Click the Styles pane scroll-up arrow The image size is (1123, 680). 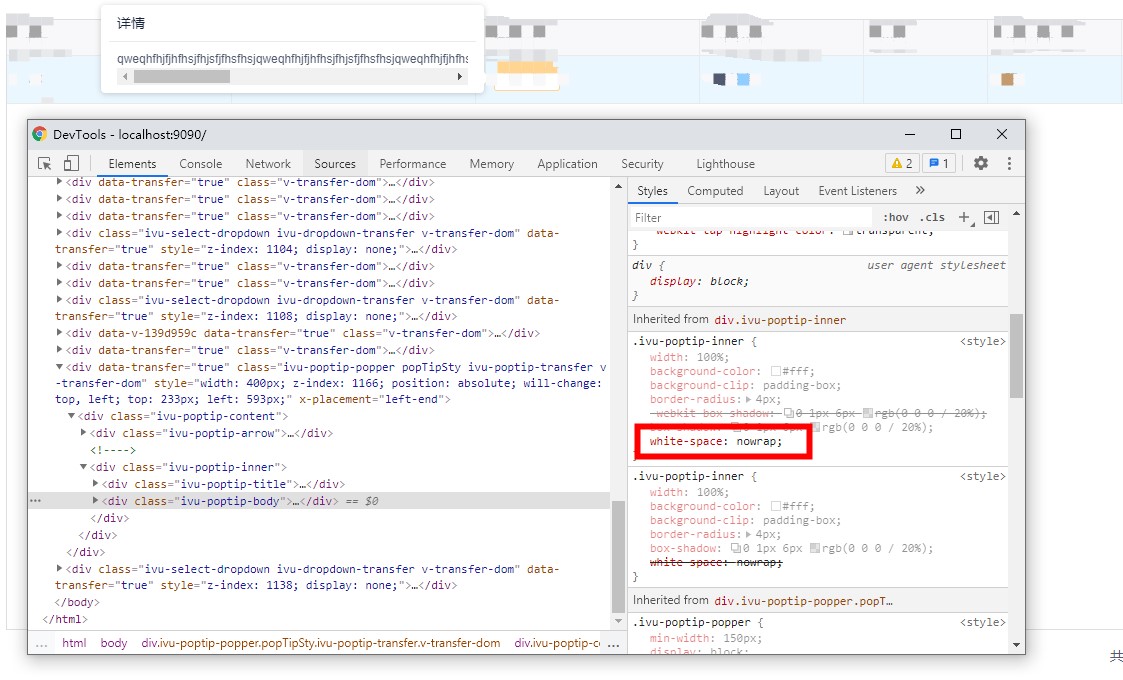1016,214
